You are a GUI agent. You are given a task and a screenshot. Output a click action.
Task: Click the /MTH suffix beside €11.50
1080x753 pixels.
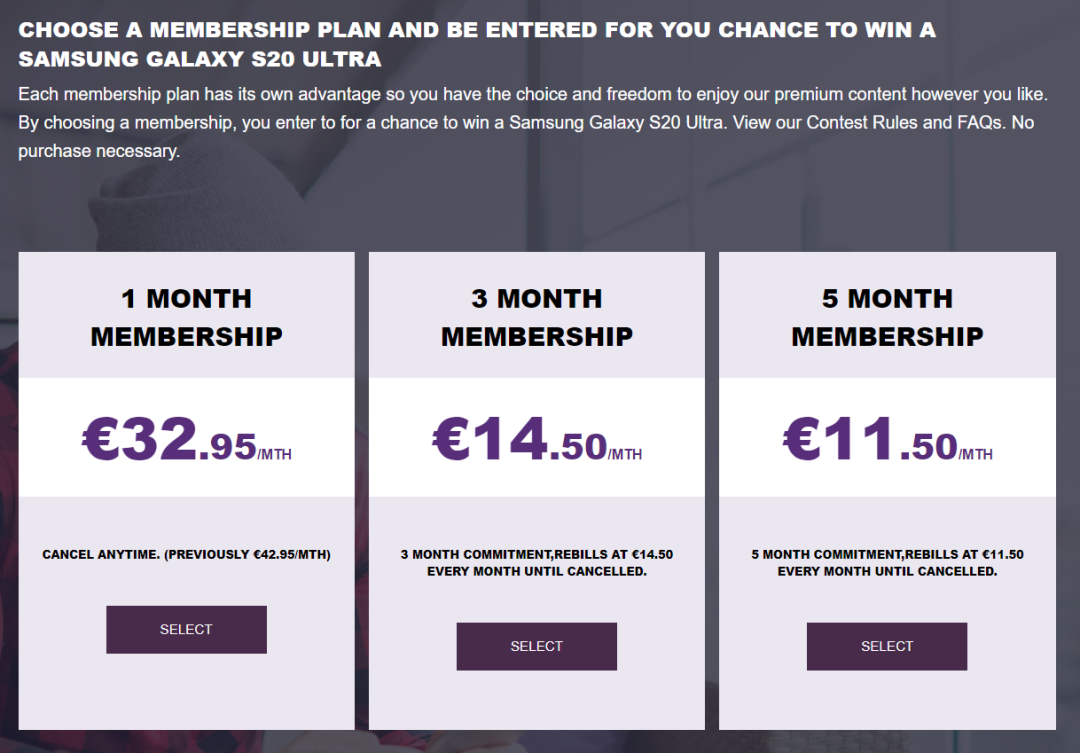(976, 454)
